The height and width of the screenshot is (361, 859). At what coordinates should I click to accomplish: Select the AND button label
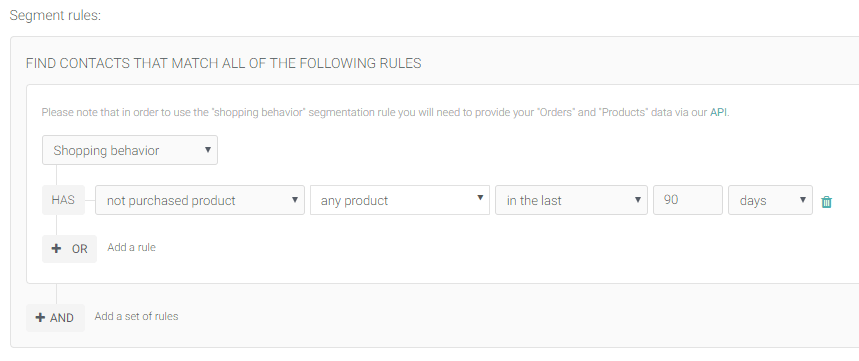click(x=62, y=318)
